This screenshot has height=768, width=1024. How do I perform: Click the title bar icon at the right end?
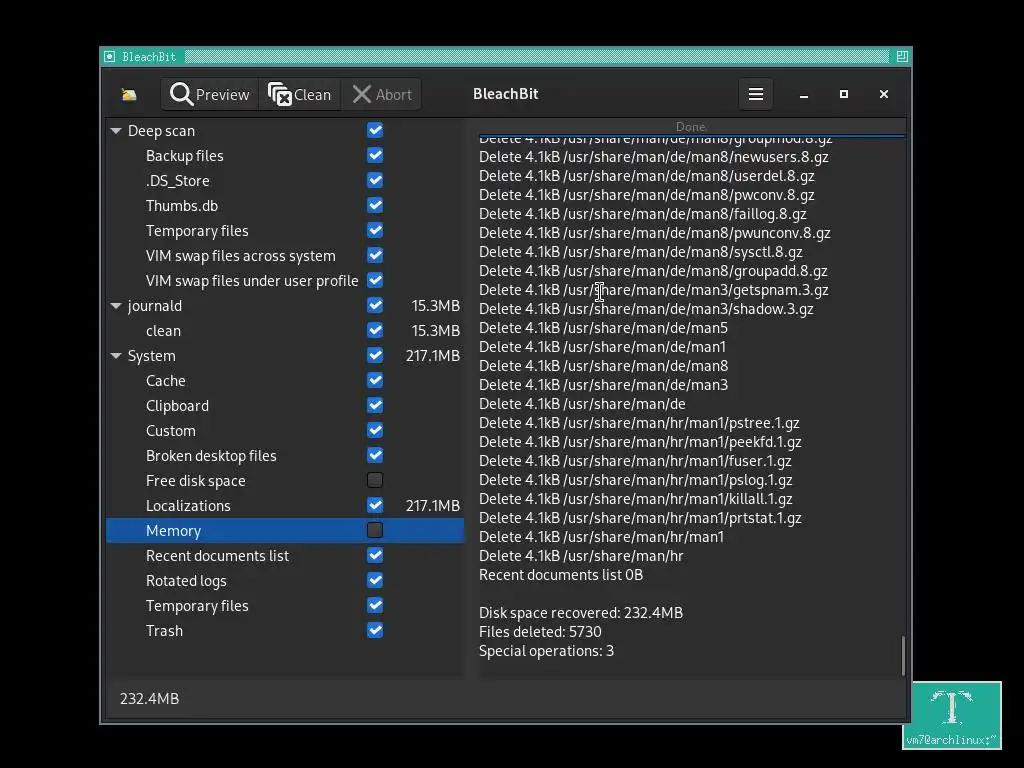click(x=902, y=57)
